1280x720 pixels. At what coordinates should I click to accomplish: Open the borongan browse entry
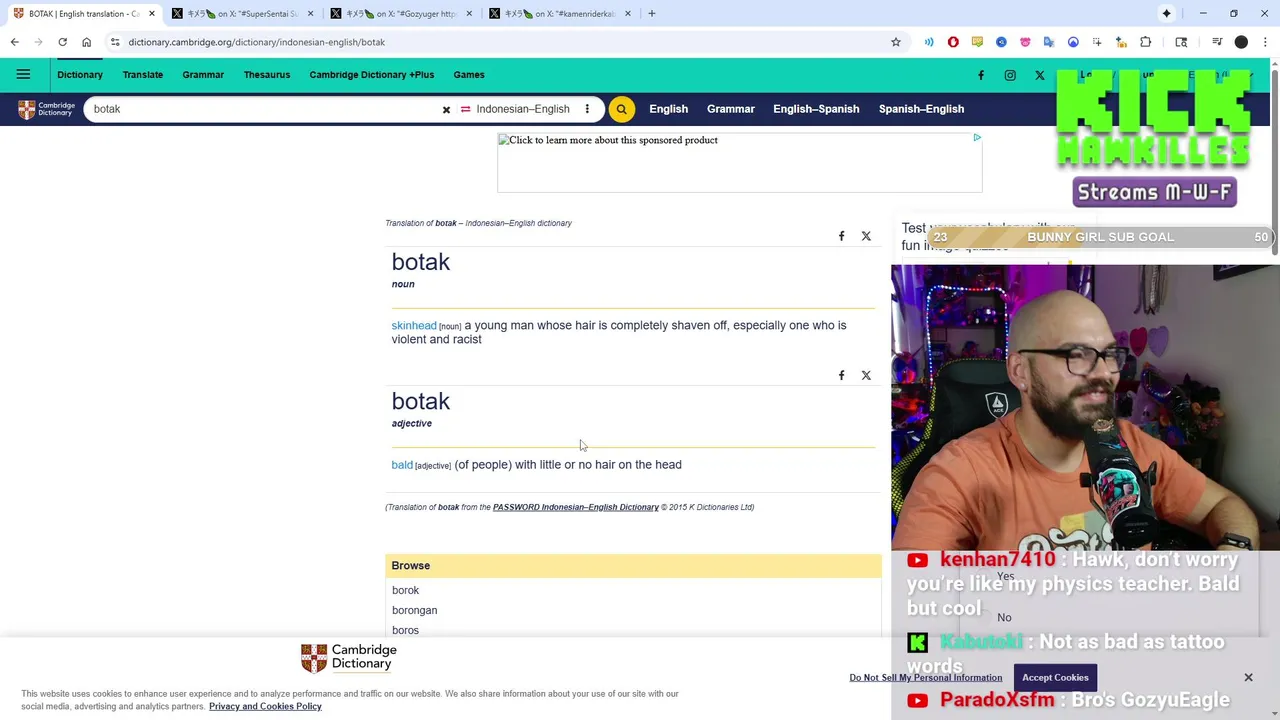pyautogui.click(x=414, y=610)
